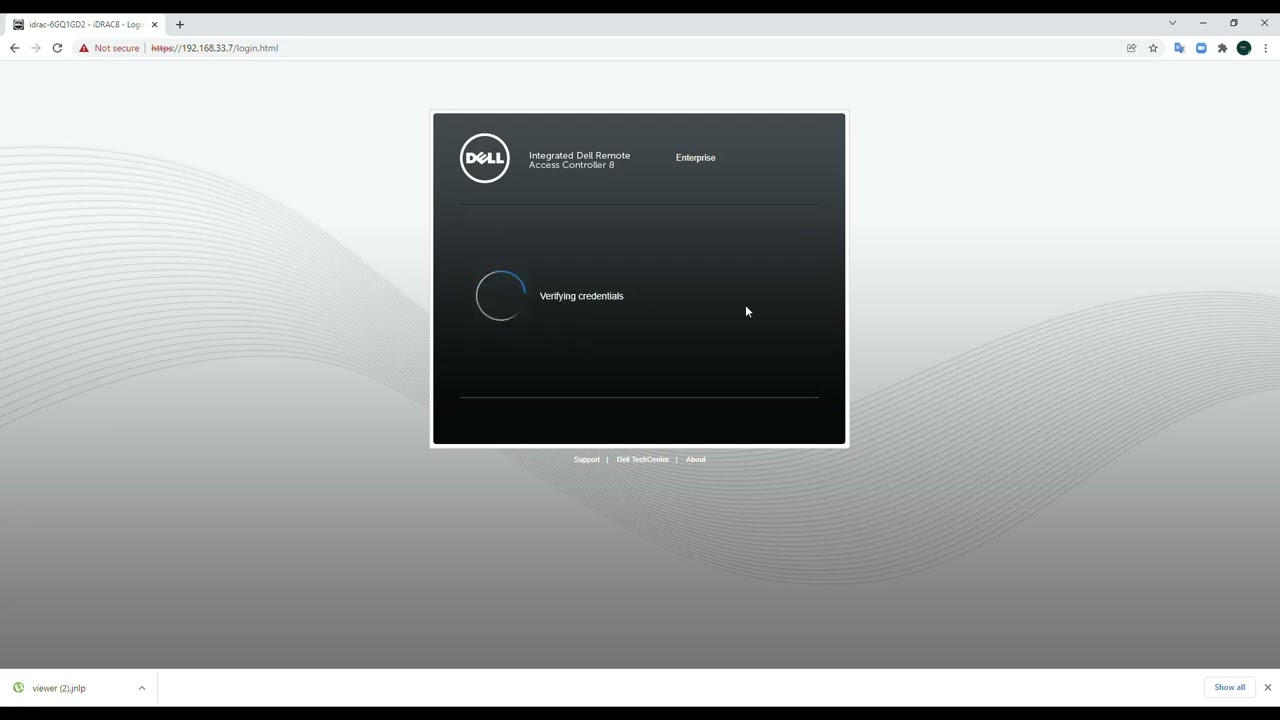Expand options for viewer (2).jnlp download

tap(142, 688)
